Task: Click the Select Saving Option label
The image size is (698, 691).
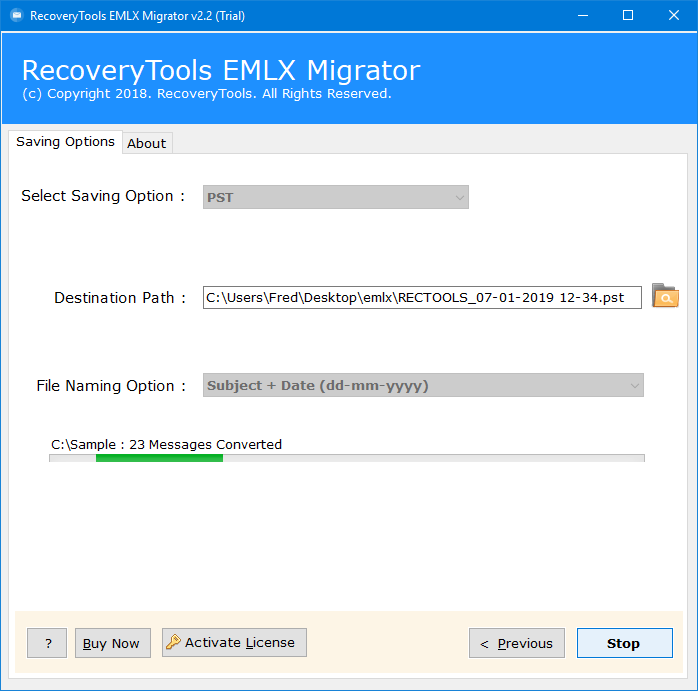Action: pyautogui.click(x=103, y=196)
